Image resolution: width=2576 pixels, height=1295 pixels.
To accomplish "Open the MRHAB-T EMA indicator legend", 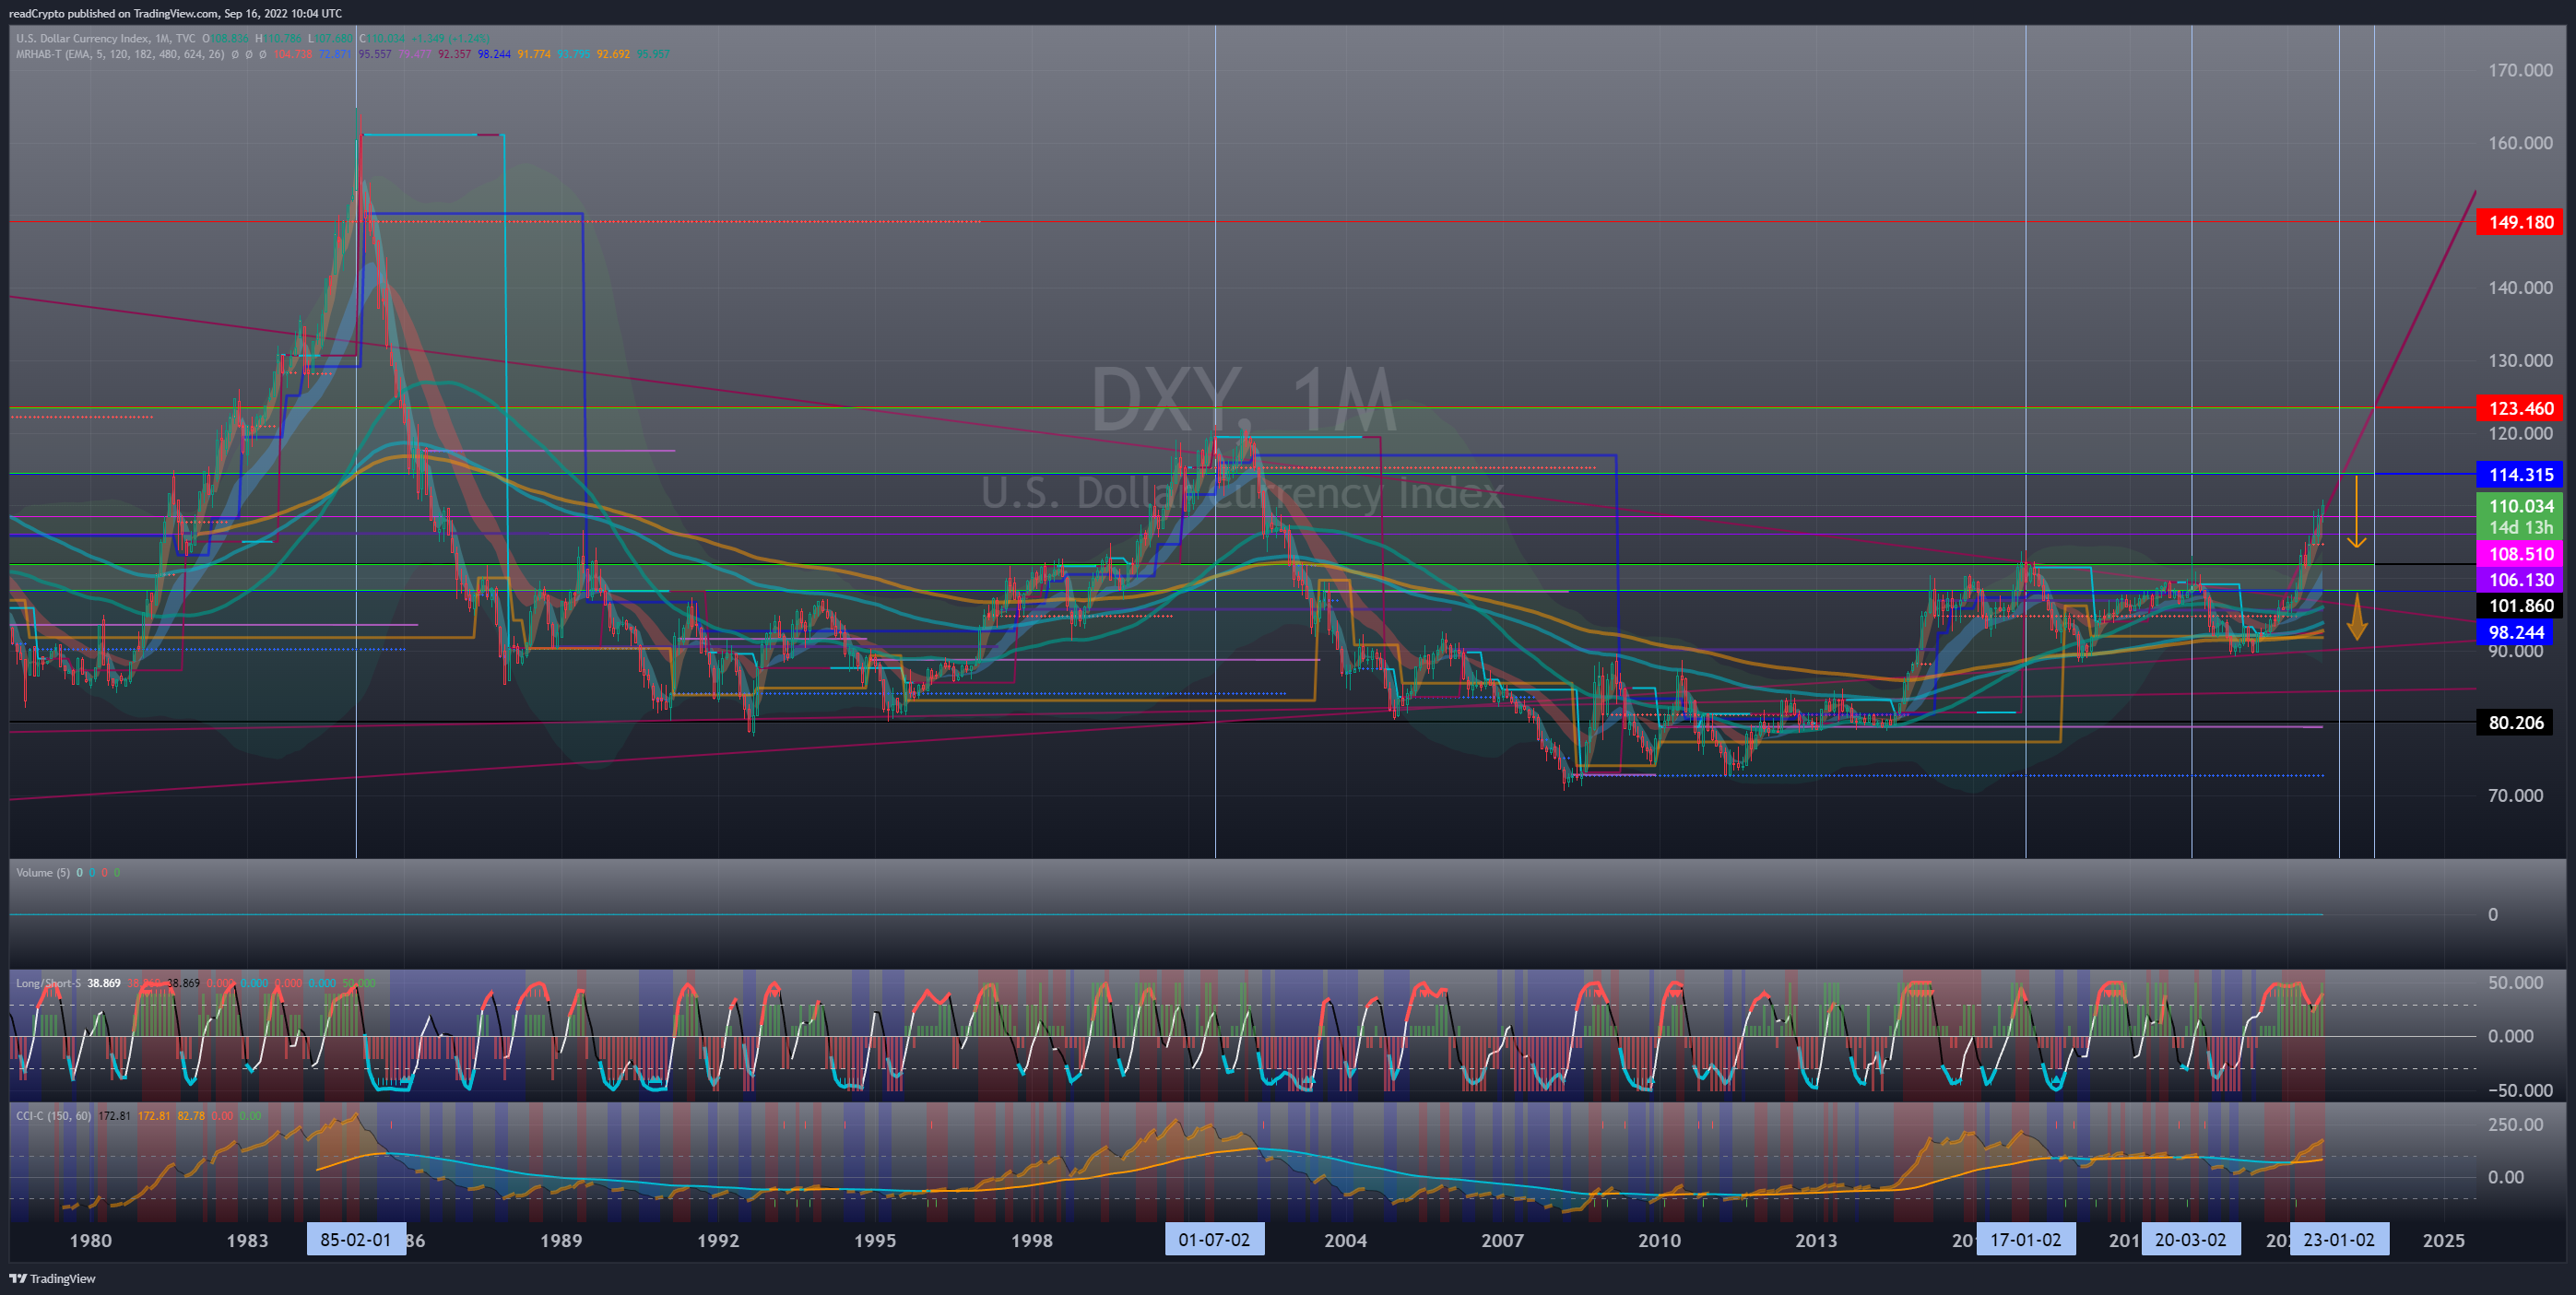I will point(120,54).
